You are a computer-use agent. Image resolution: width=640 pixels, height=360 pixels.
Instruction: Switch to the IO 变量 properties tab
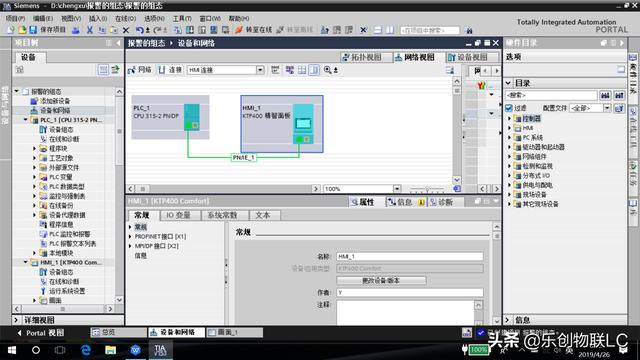click(178, 215)
